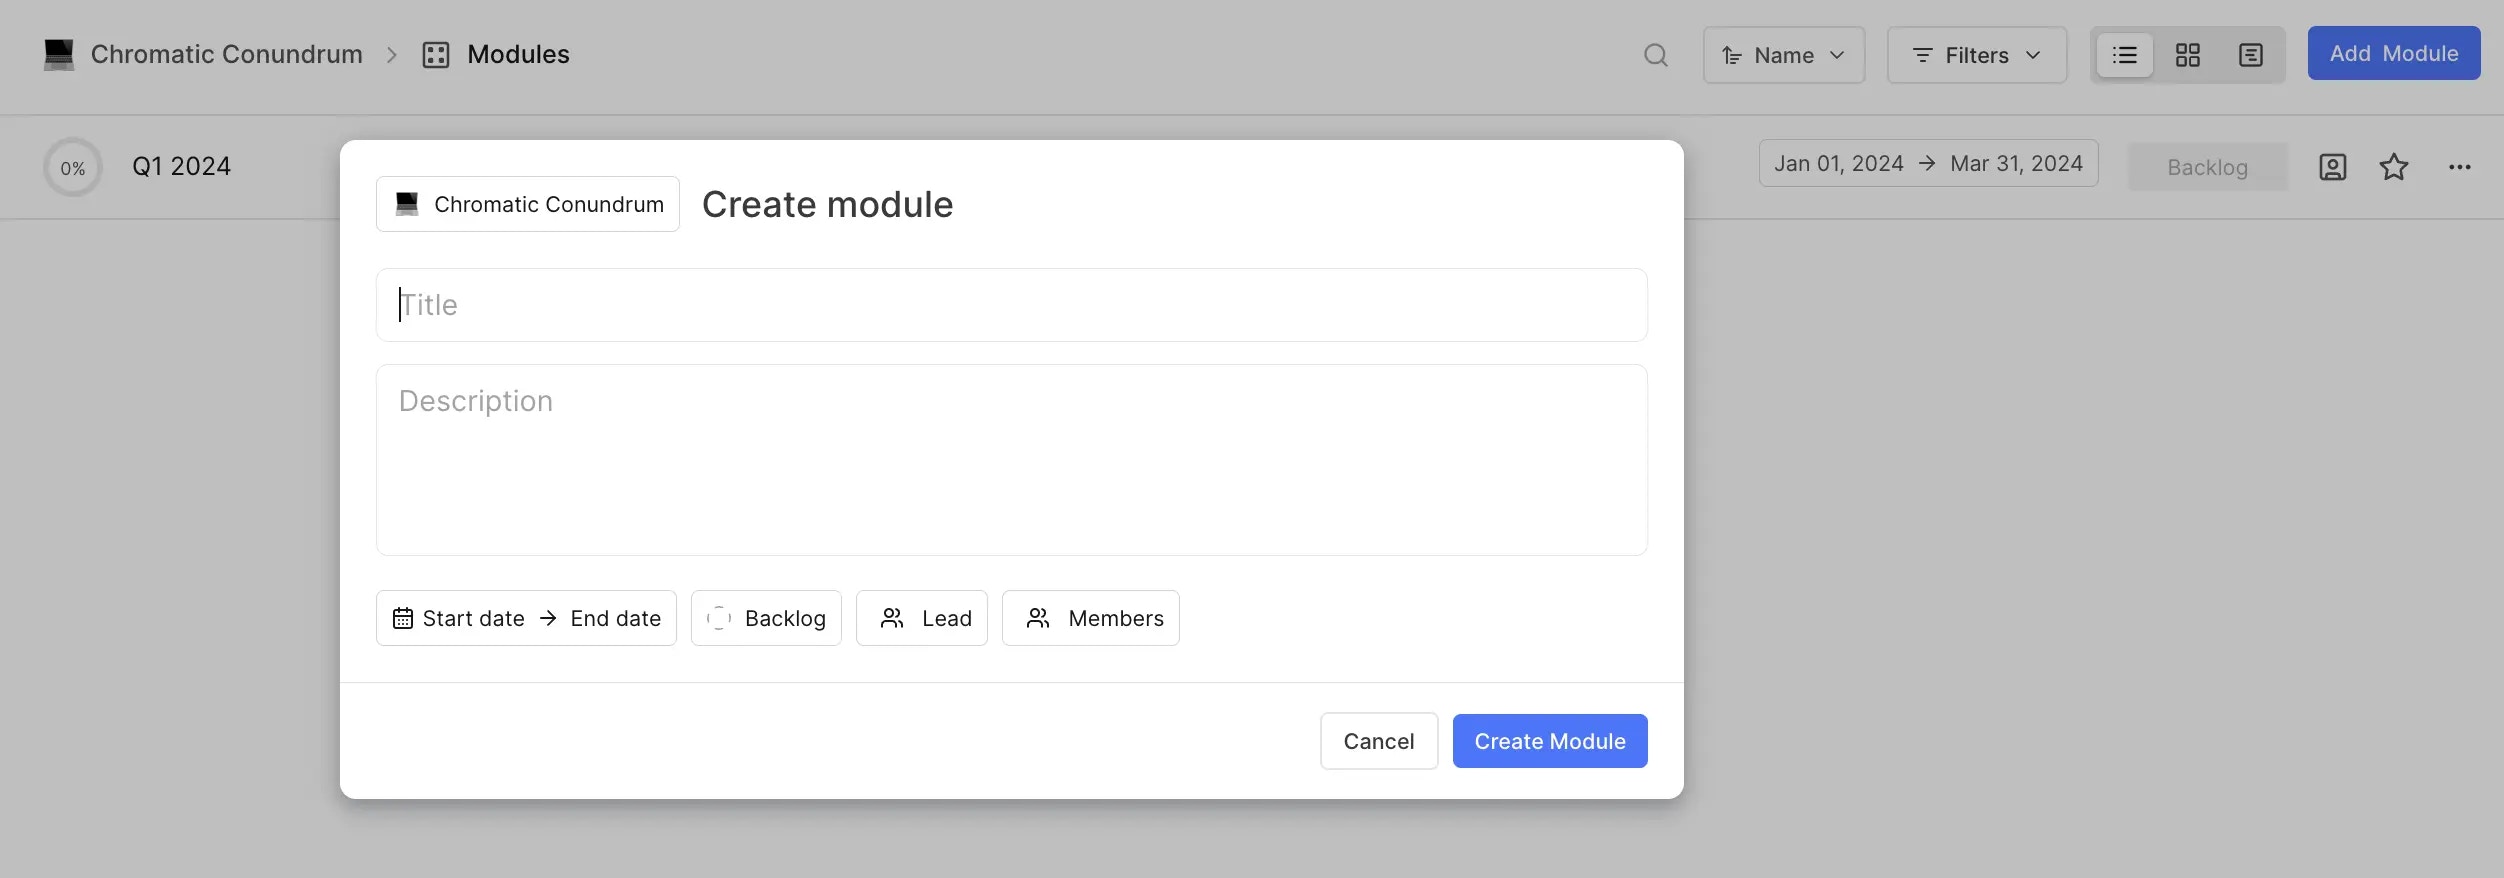Open the Lead selector

[922, 618]
